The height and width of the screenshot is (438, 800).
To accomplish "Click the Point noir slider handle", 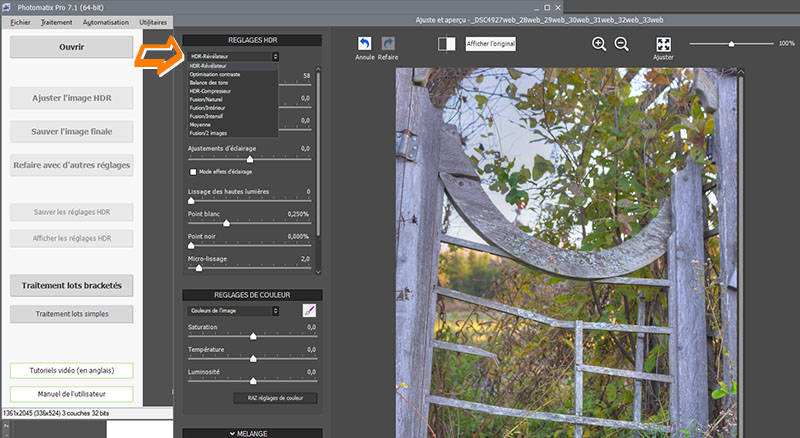I will [191, 246].
